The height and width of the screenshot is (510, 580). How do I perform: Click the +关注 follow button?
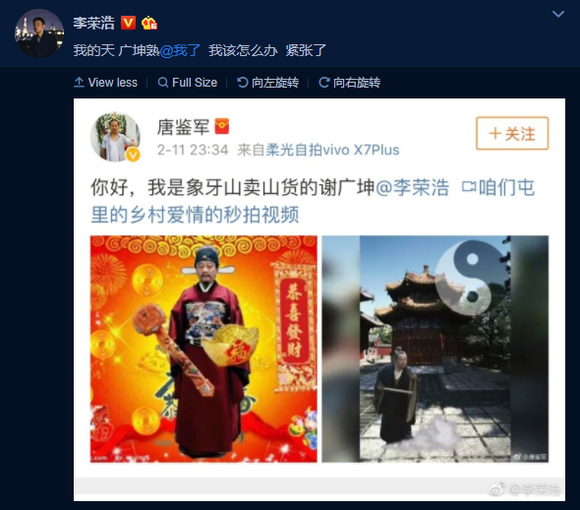[512, 133]
